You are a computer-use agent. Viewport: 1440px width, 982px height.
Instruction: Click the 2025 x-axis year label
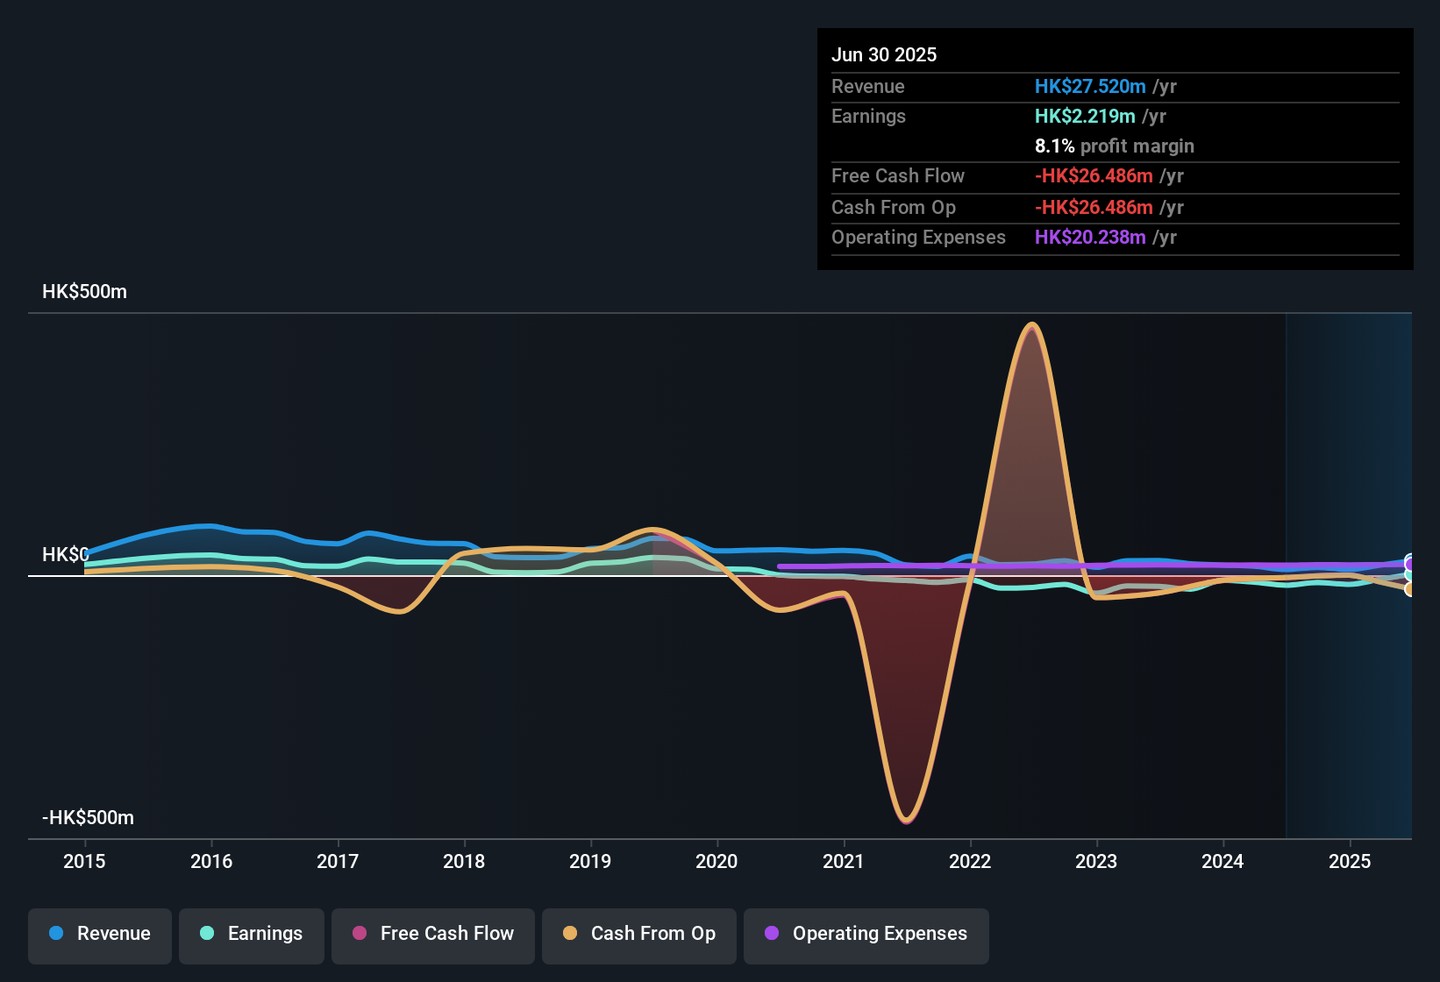tap(1349, 861)
